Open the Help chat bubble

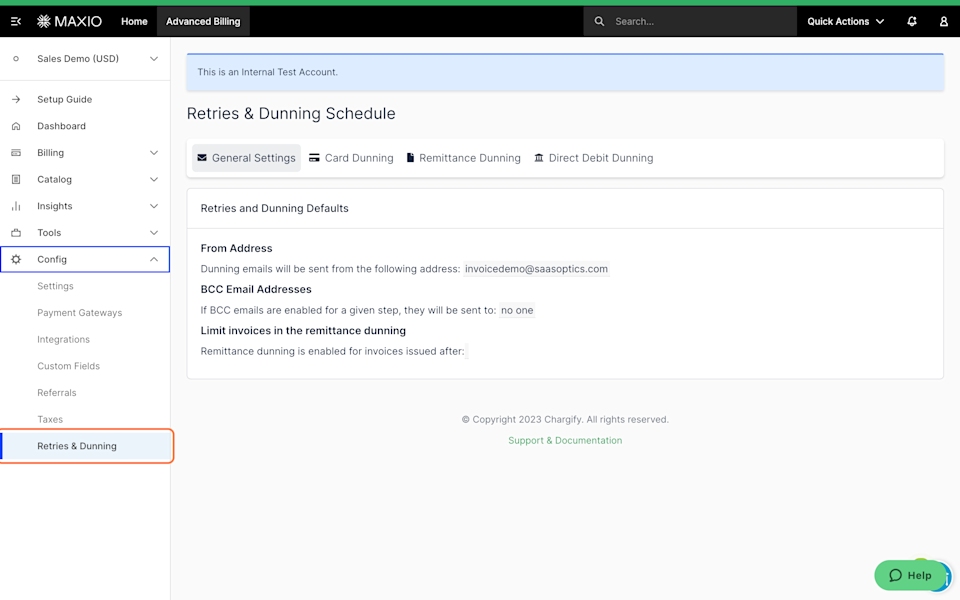(910, 575)
